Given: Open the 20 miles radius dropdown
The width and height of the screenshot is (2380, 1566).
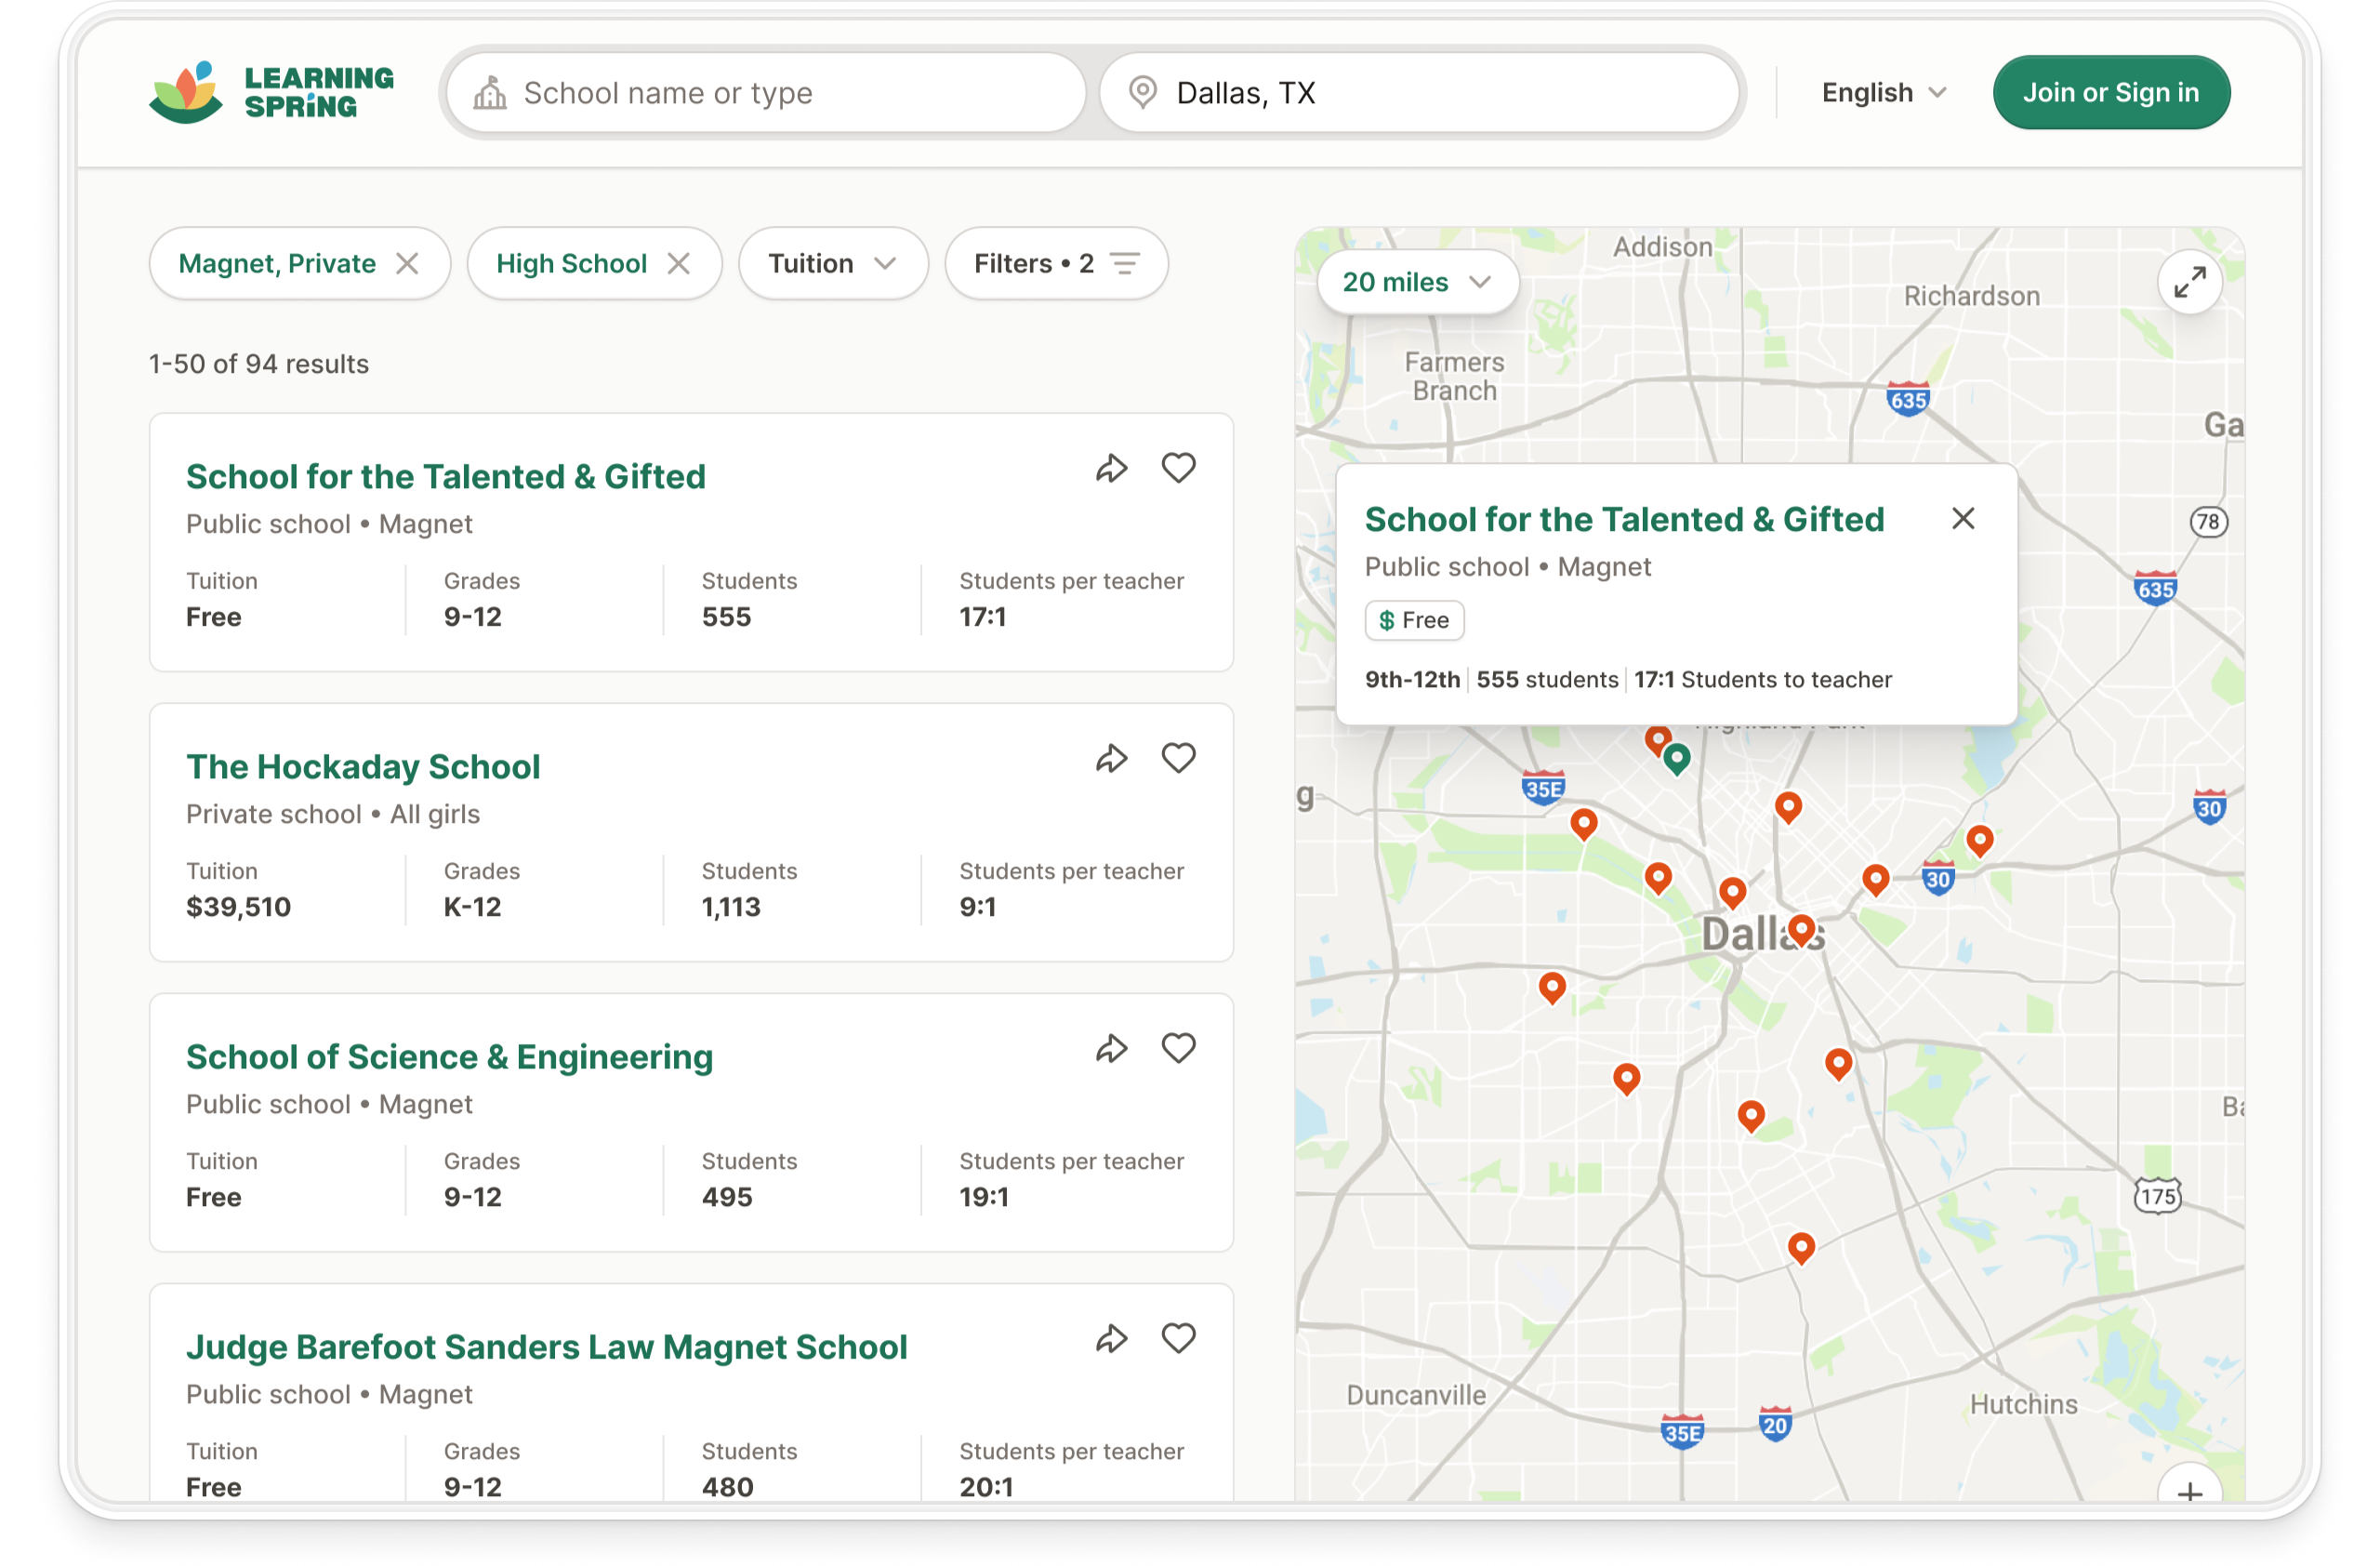Looking at the screenshot, I should [1416, 282].
